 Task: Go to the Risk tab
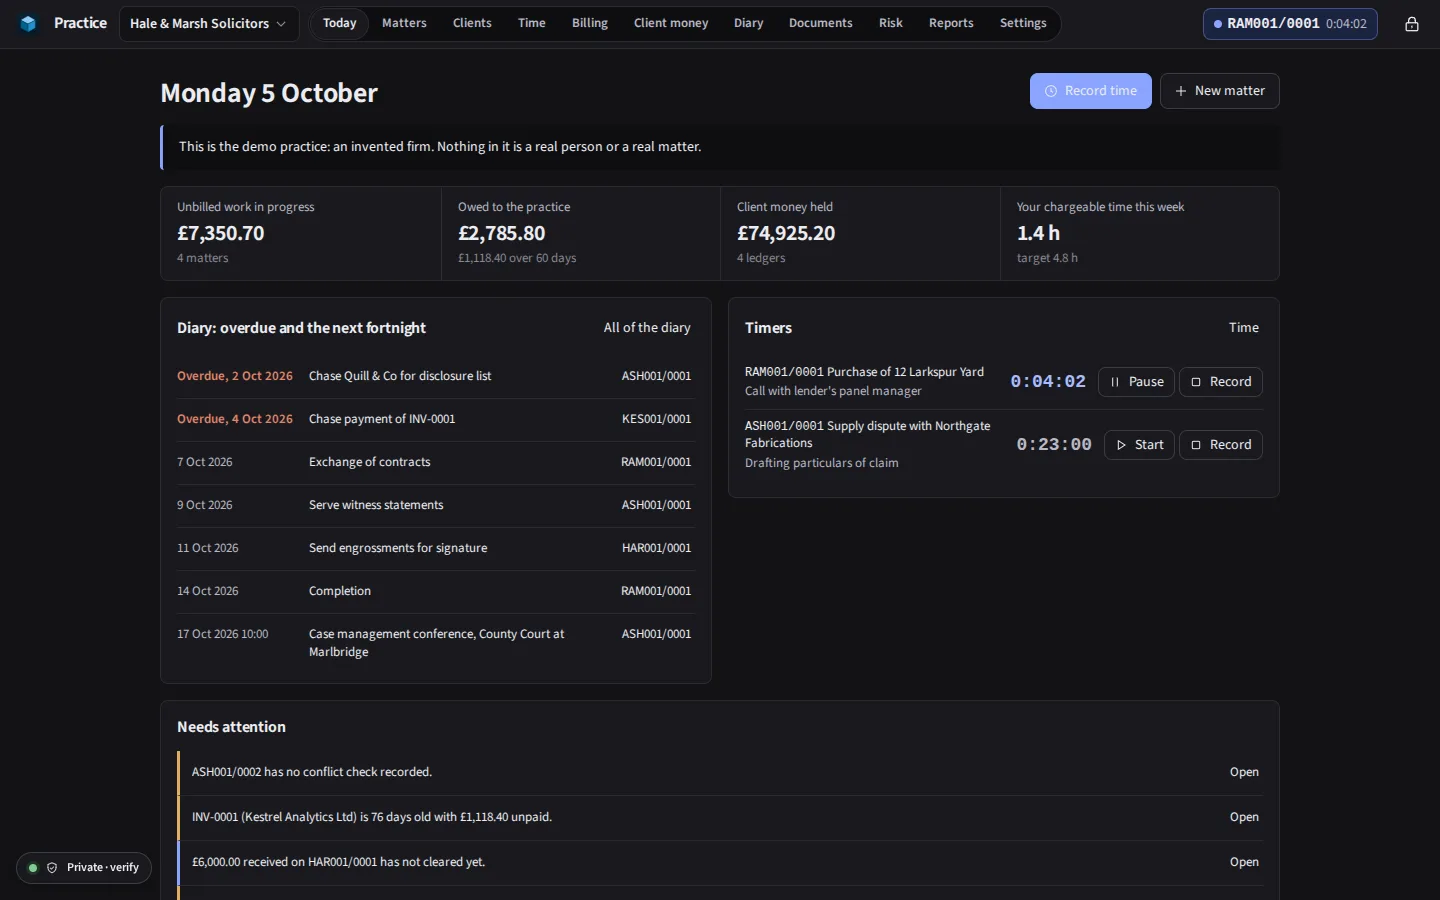point(891,23)
